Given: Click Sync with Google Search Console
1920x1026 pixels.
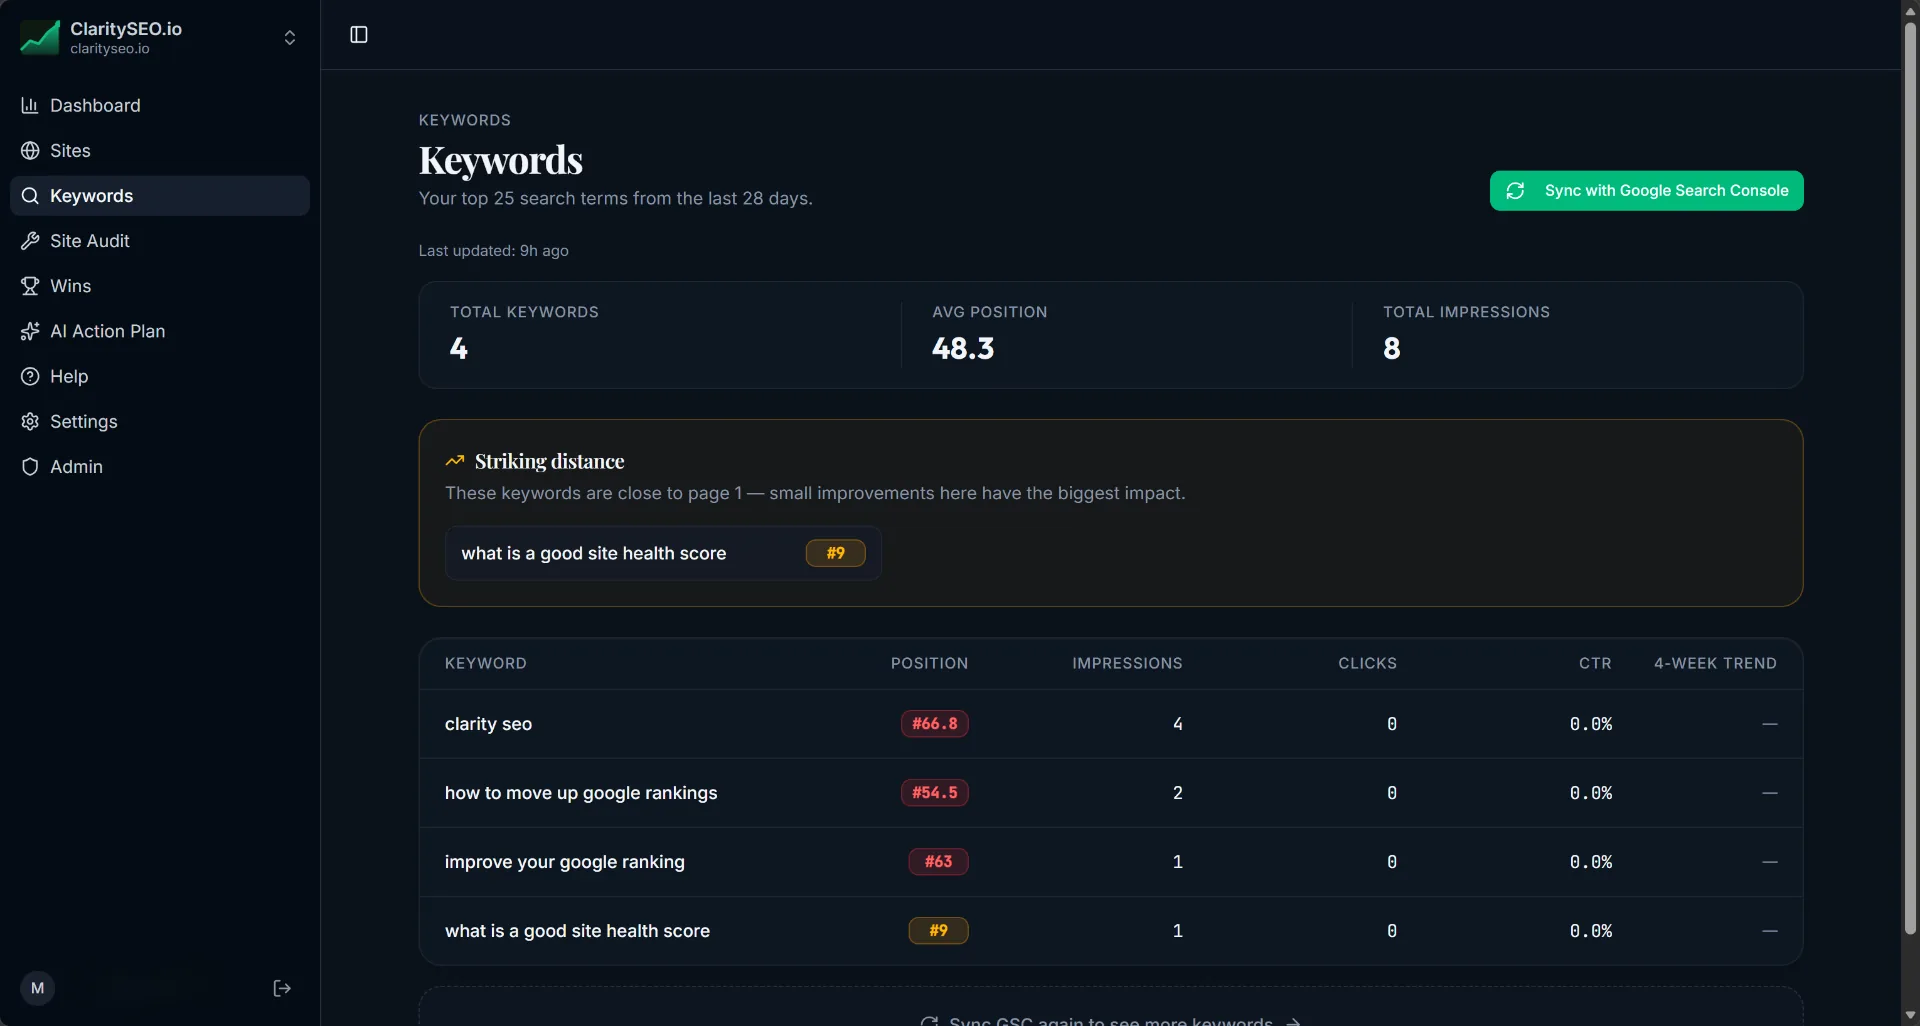Looking at the screenshot, I should 1645,190.
